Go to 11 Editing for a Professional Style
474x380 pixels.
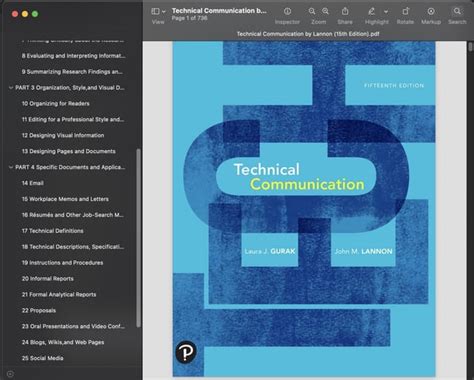click(x=73, y=119)
